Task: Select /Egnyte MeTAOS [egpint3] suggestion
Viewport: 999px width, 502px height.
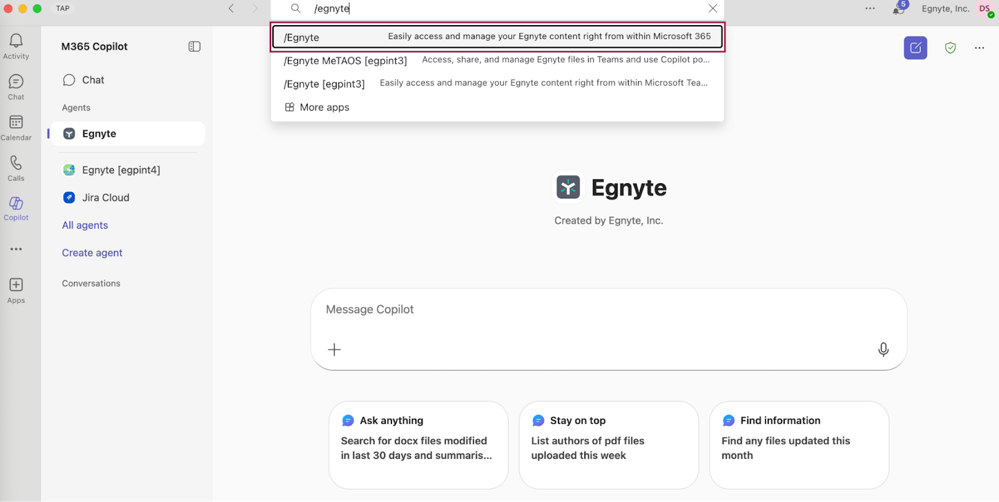Action: 497,61
